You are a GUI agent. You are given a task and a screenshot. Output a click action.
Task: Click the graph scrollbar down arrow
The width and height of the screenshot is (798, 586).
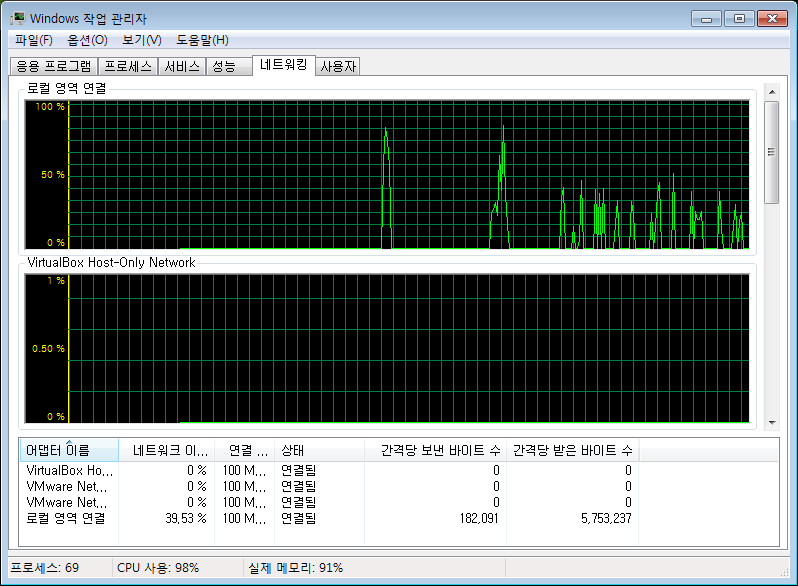[x=772, y=423]
